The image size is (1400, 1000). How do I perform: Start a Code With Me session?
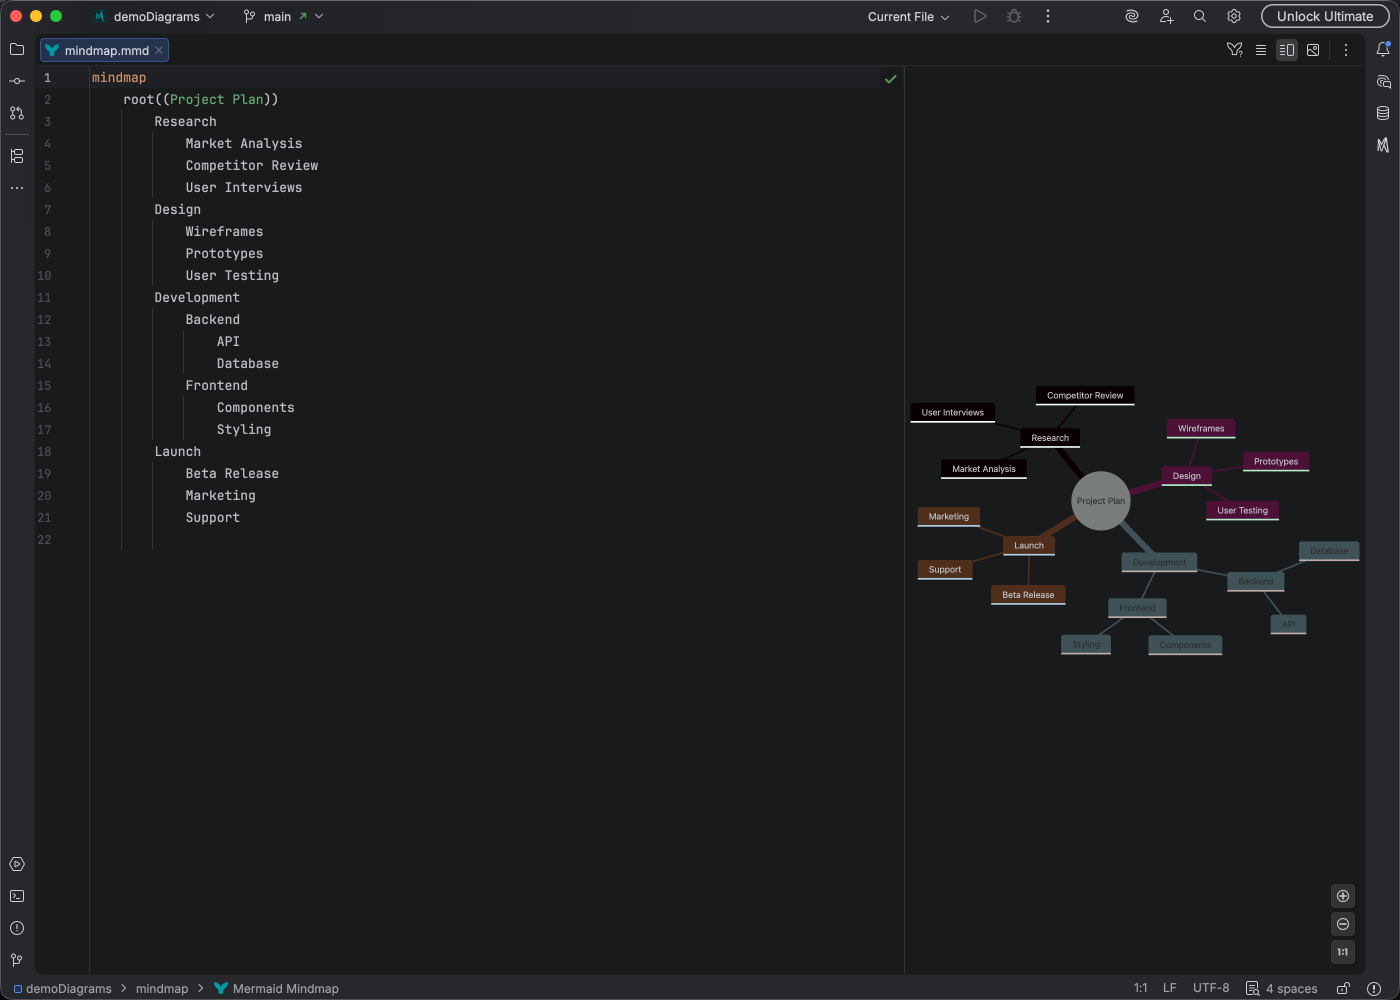(x=1167, y=16)
